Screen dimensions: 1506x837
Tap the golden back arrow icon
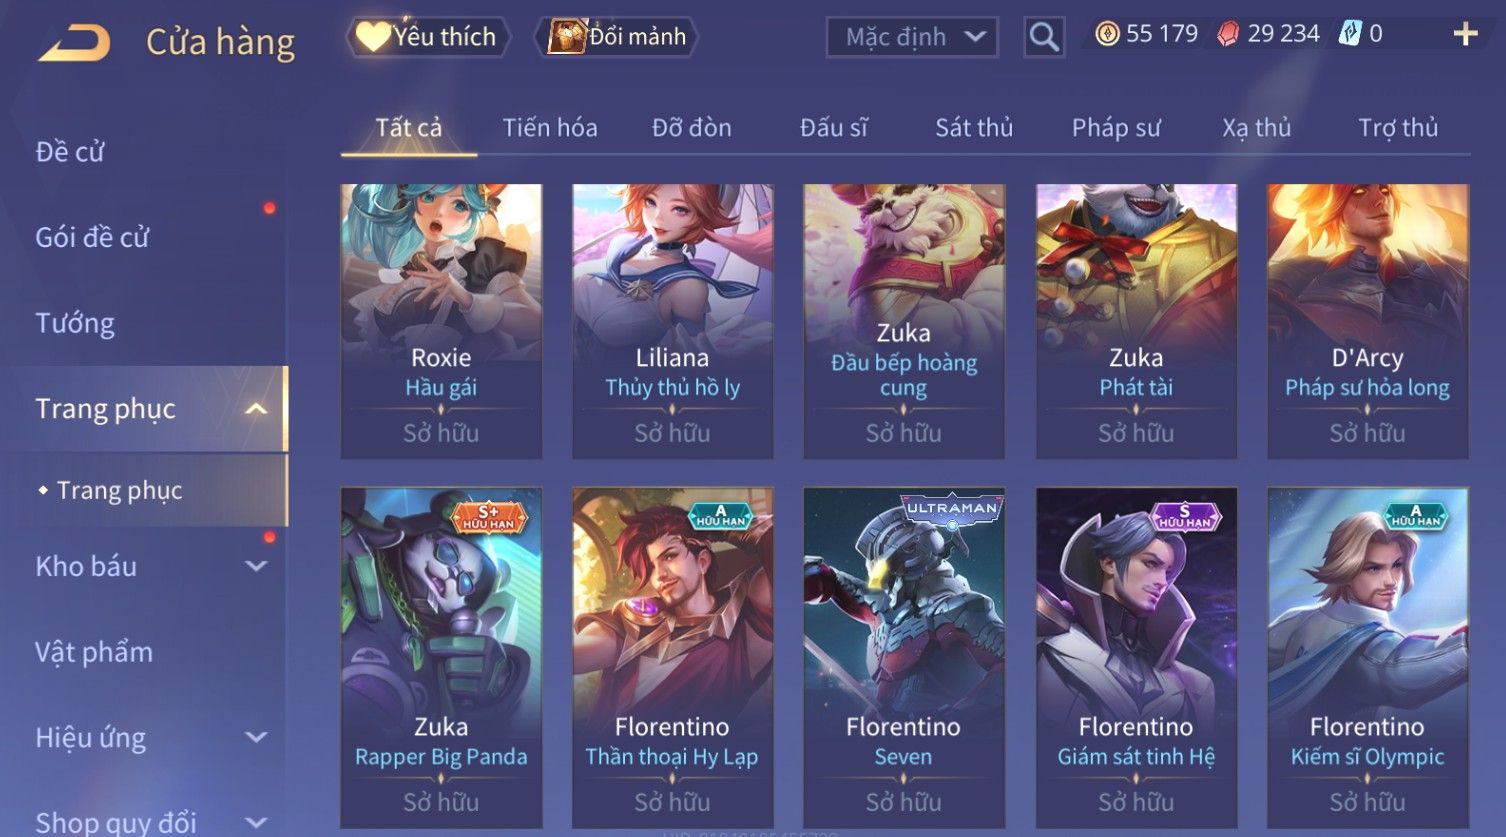pos(74,42)
